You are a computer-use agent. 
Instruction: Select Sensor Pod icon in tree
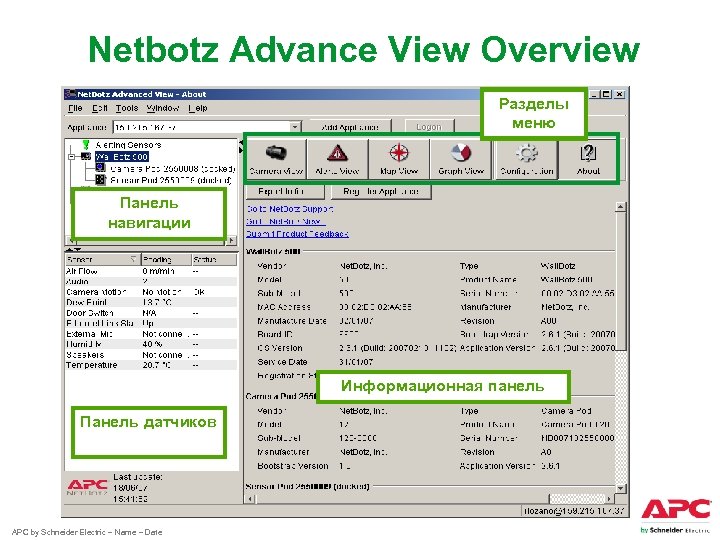point(101,180)
